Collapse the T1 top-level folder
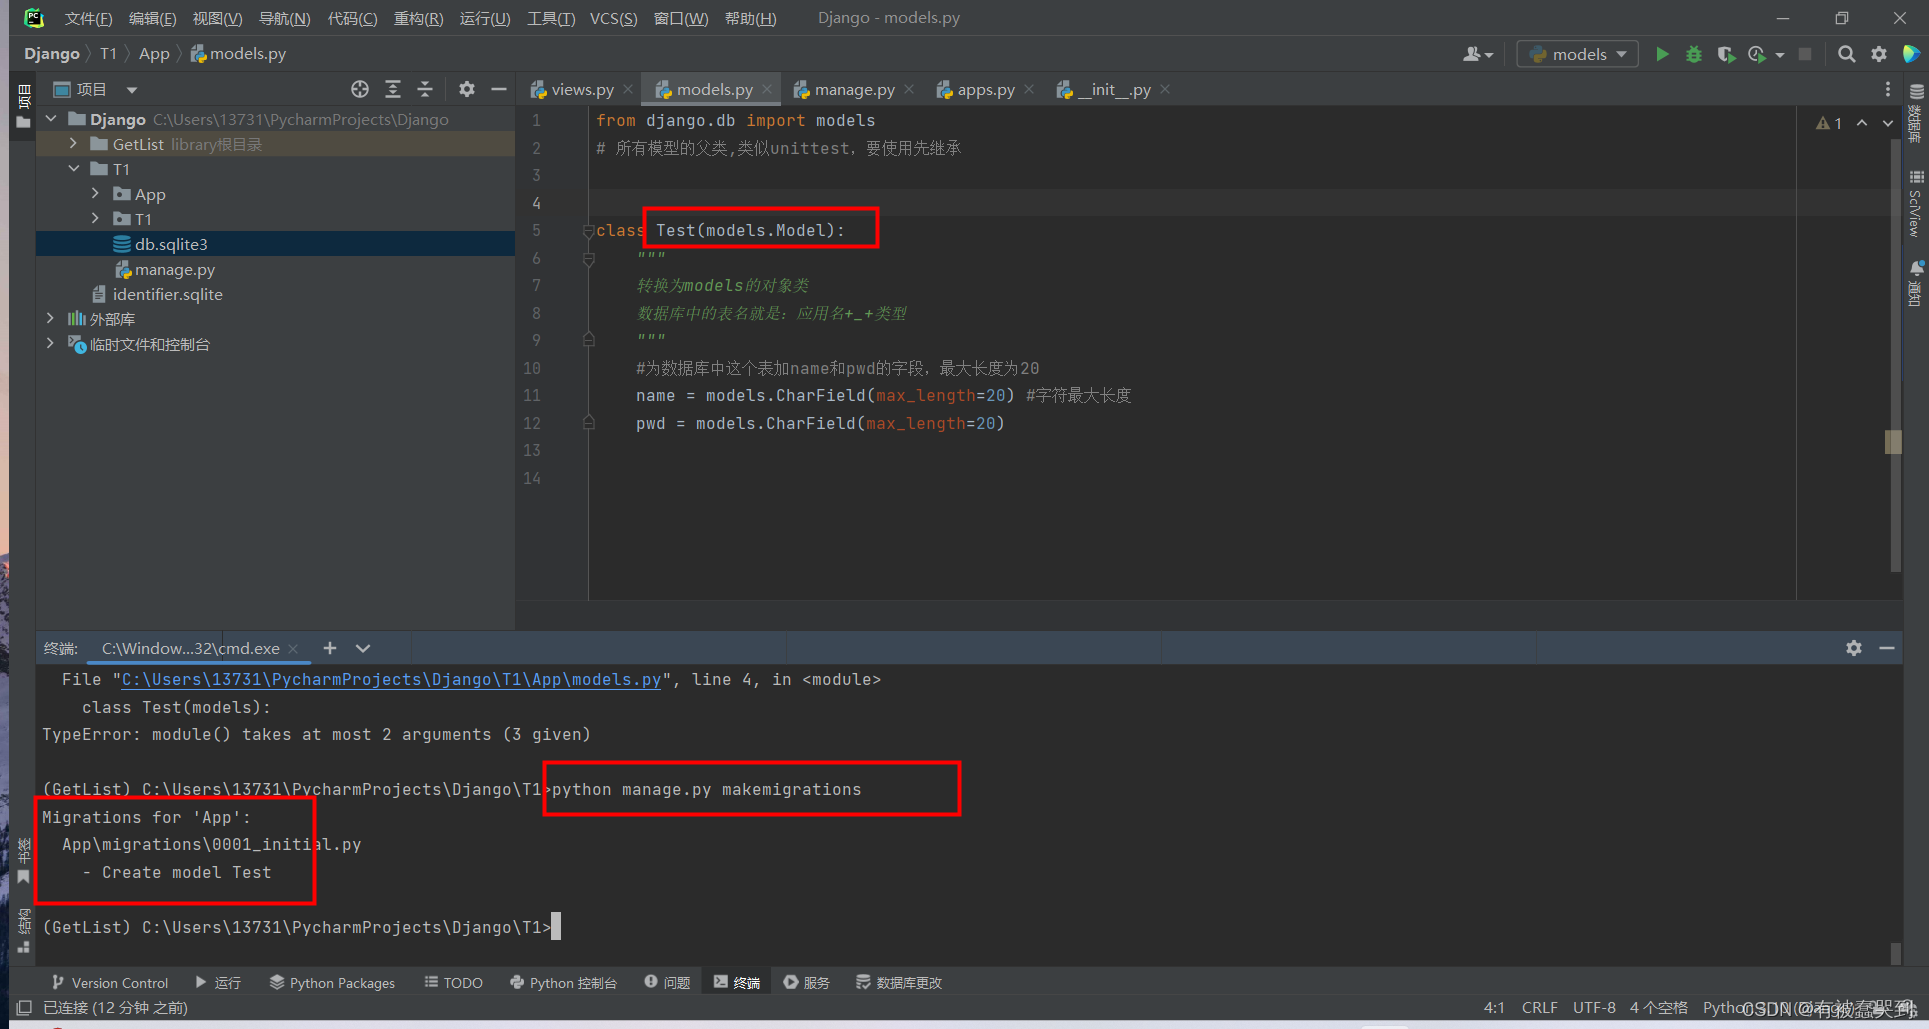The height and width of the screenshot is (1029, 1929). (73, 169)
